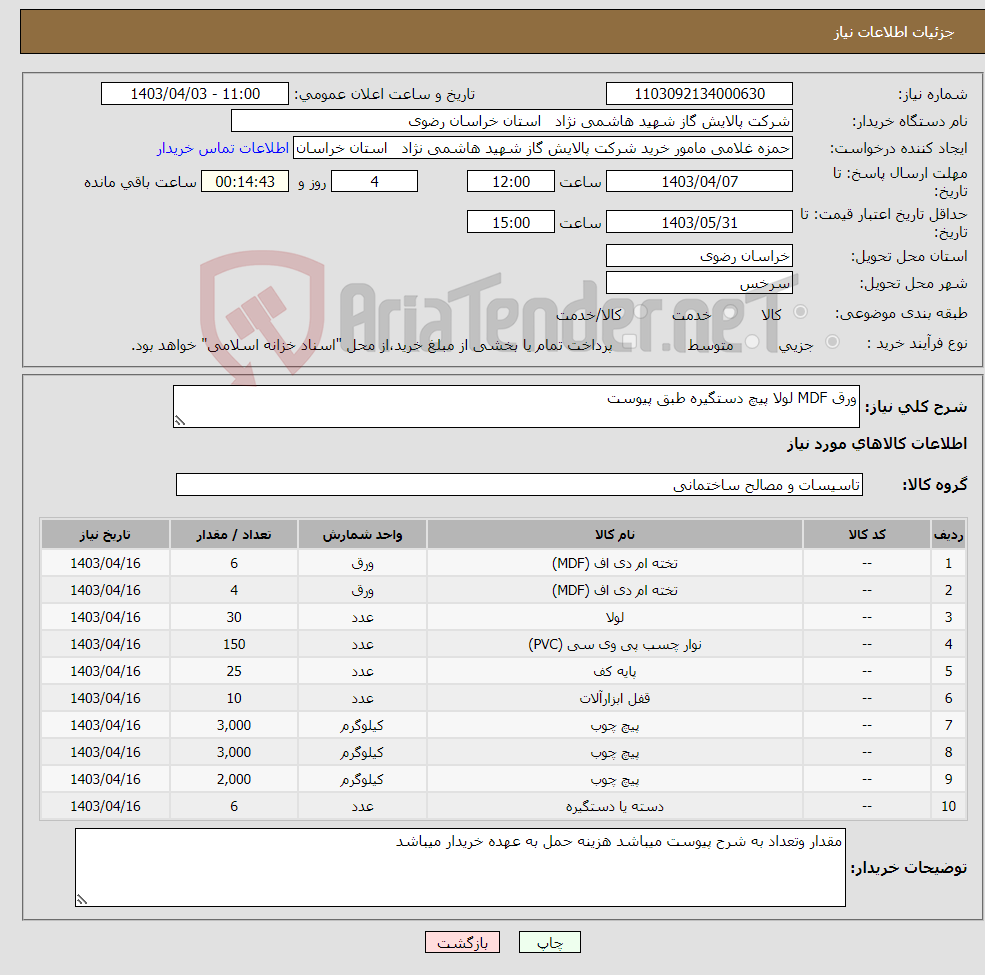The image size is (985, 975).
Task: Click the delivery city field سرخس
Action: tap(699, 283)
